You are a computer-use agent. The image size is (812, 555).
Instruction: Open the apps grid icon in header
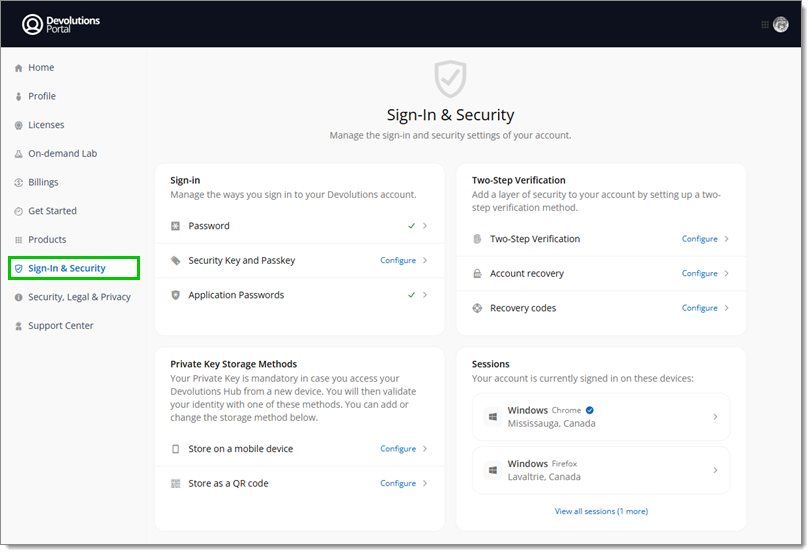click(765, 24)
